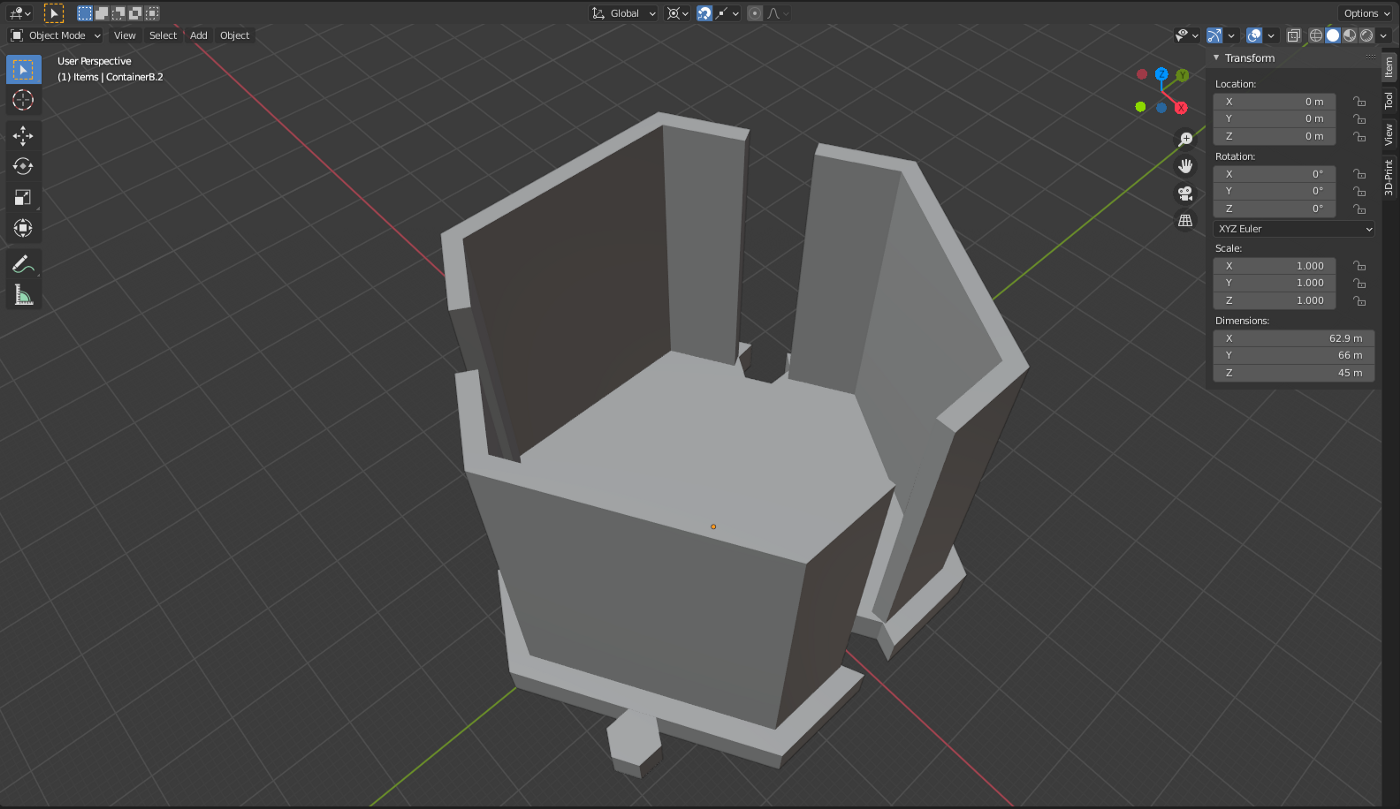Activate the Transform tool
The width and height of the screenshot is (1400, 809).
(22, 227)
